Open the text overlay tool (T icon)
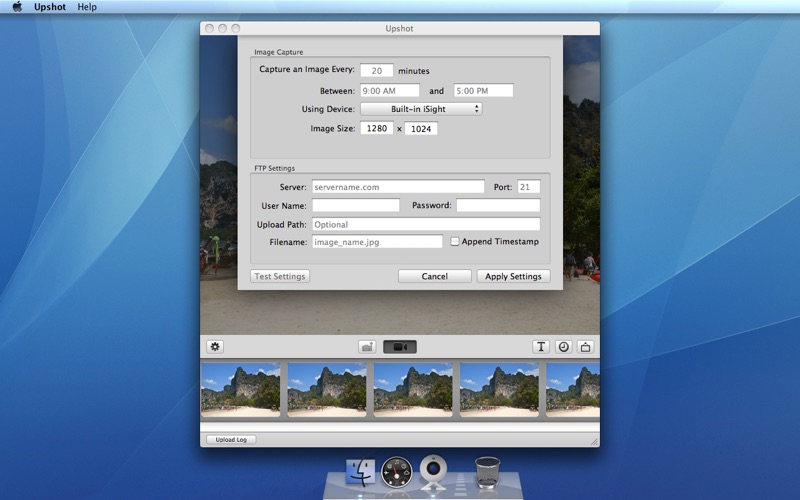Image resolution: width=800 pixels, height=500 pixels. pos(541,347)
